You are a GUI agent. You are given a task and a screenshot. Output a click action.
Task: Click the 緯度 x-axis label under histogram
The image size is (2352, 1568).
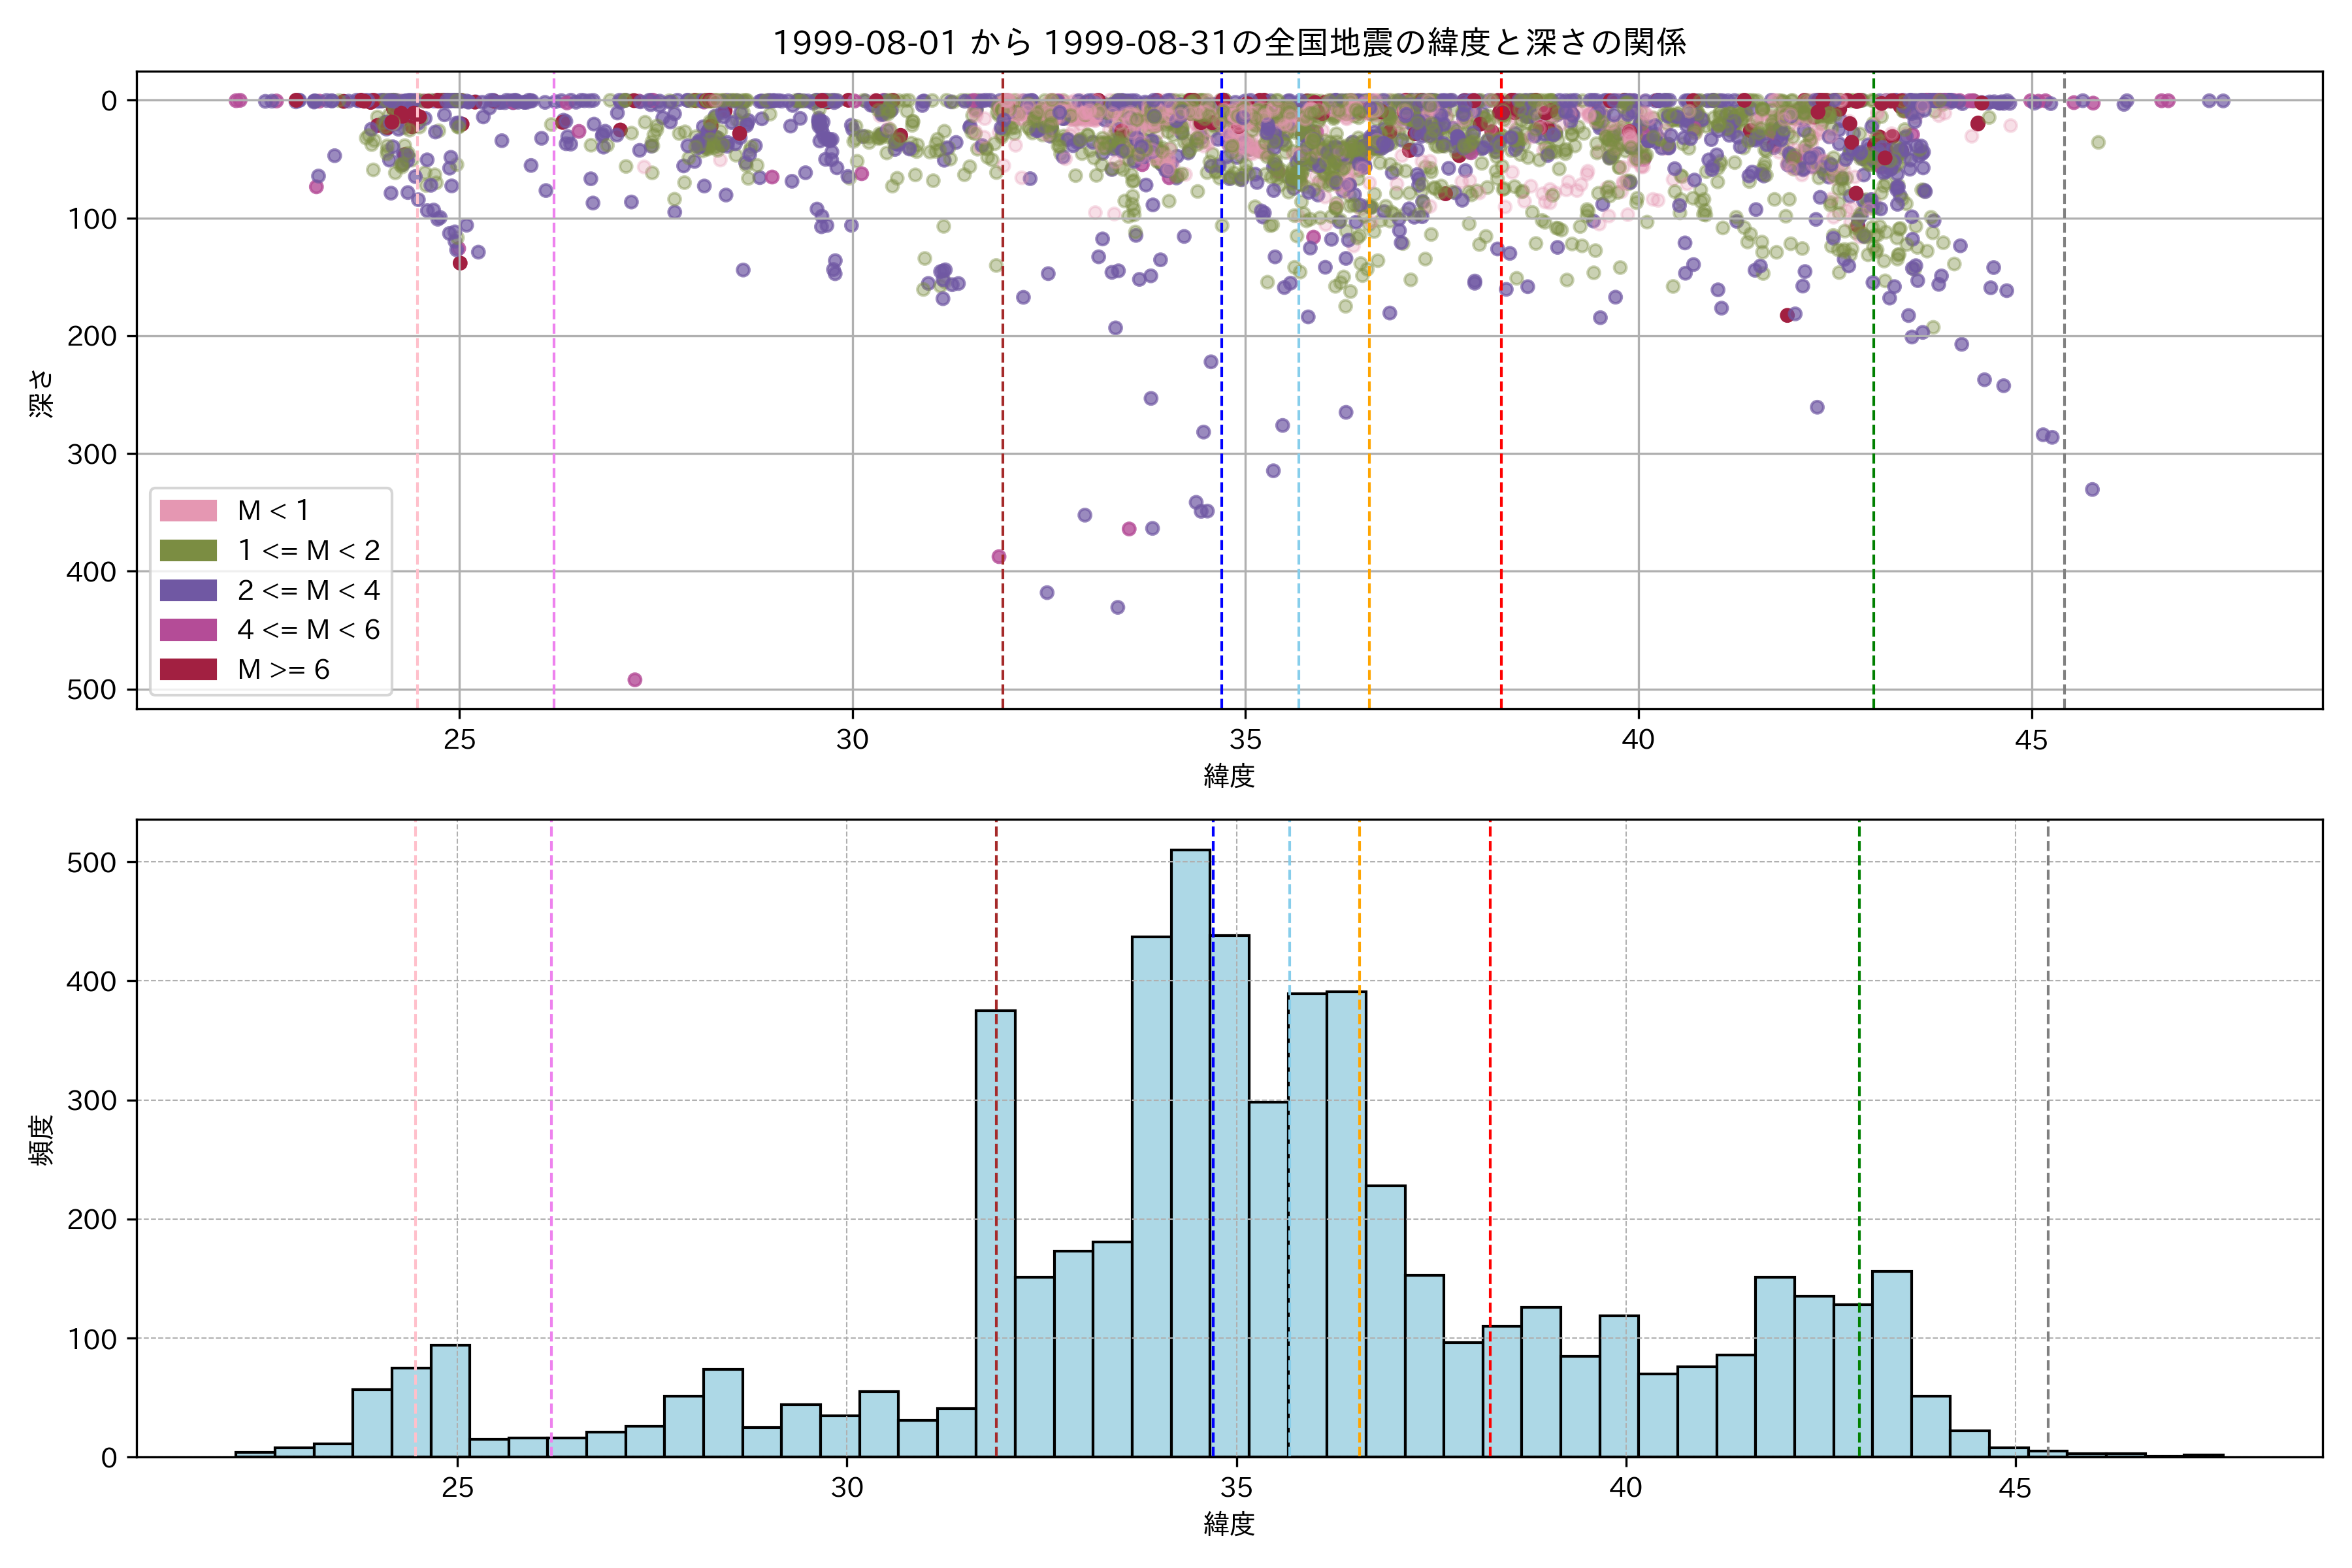click(1229, 1523)
